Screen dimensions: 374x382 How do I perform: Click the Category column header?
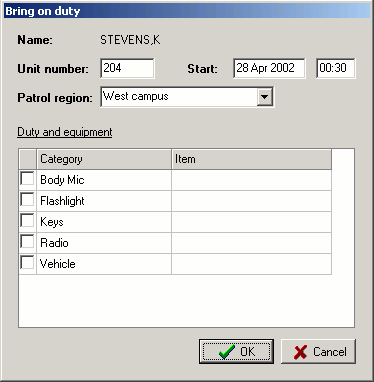pyautogui.click(x=104, y=159)
